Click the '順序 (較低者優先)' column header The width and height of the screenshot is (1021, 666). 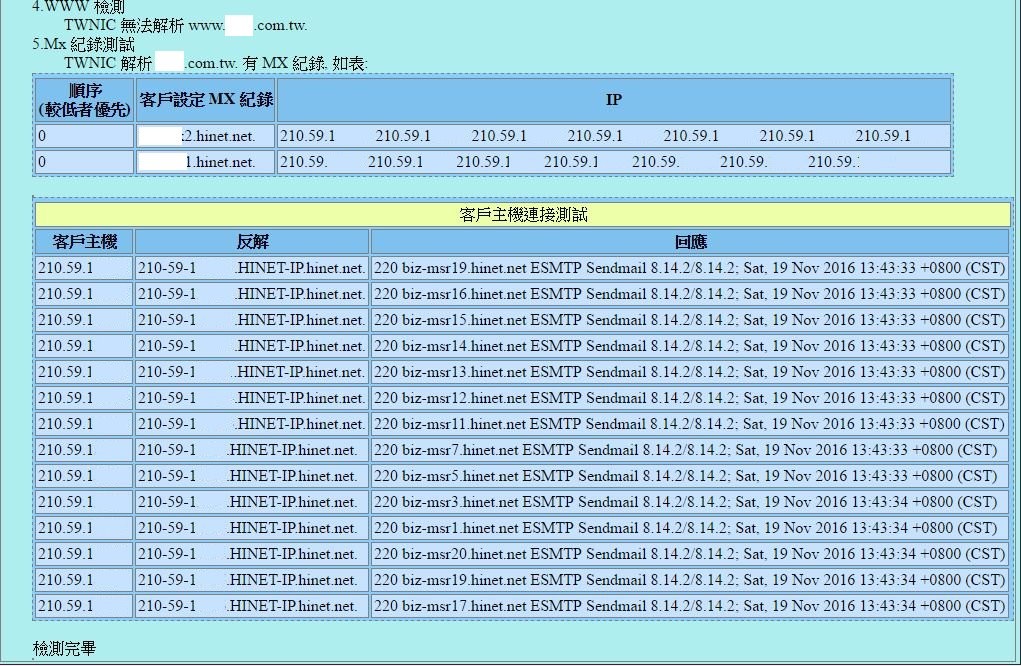pos(85,100)
